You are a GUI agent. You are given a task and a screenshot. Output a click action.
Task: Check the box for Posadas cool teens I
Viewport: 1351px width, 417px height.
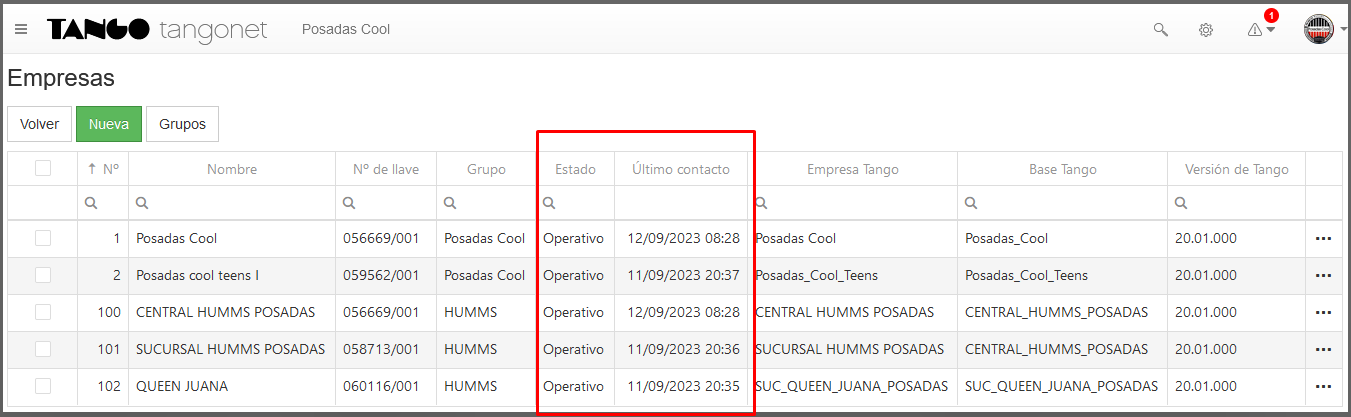tap(43, 275)
